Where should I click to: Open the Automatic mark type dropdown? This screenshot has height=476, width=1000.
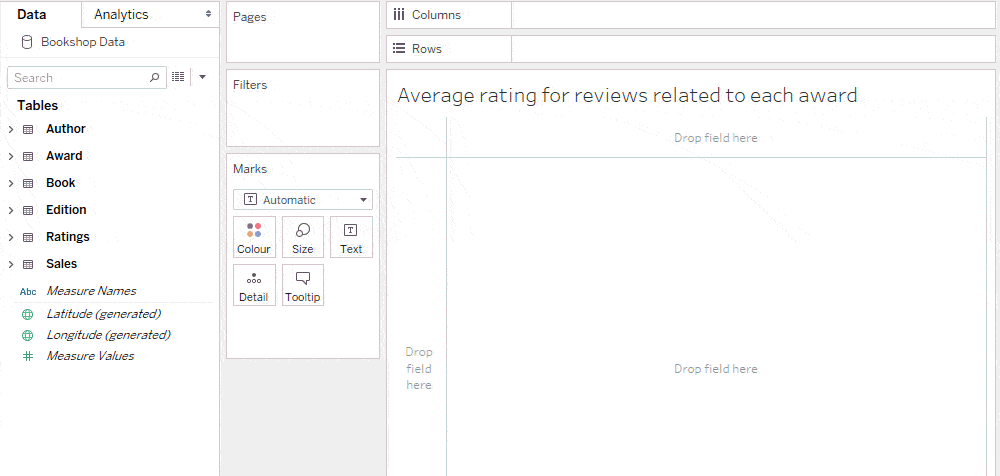coord(303,200)
